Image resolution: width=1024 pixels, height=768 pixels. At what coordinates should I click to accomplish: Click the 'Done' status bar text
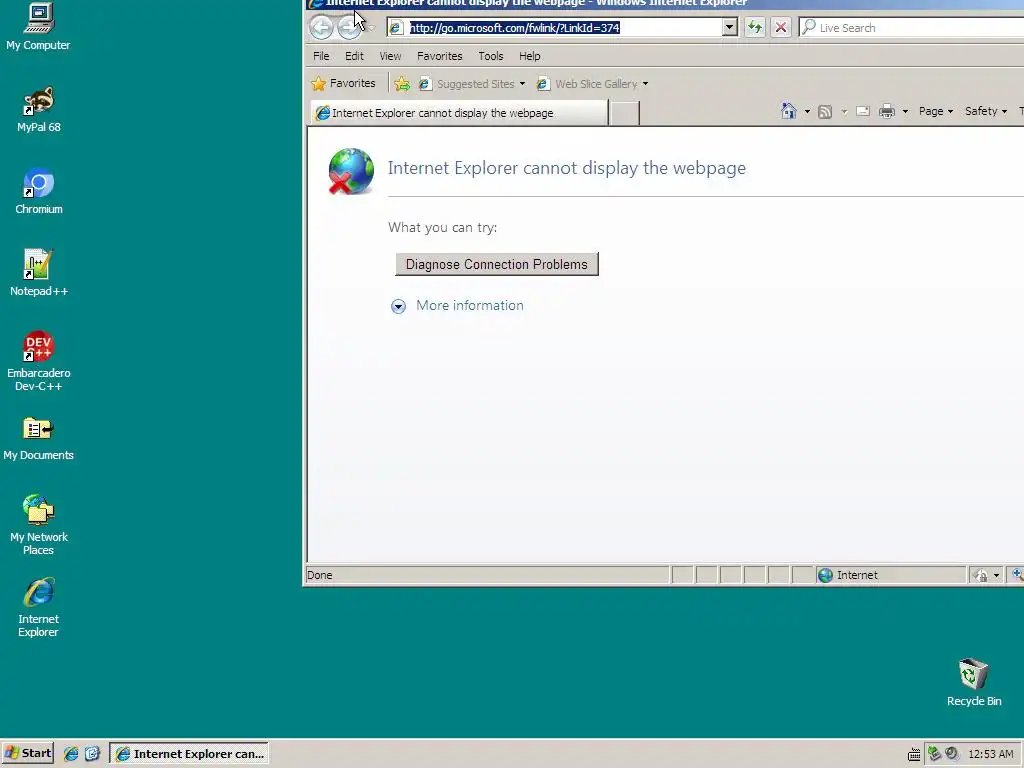click(319, 575)
